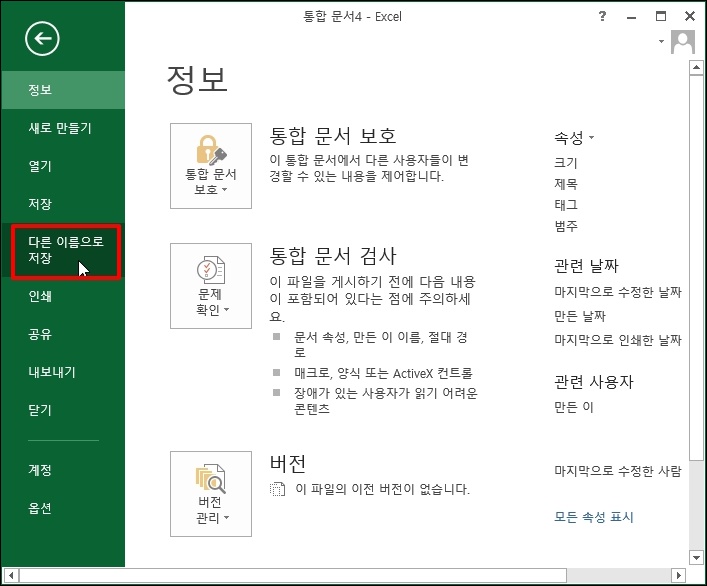
Task: Maximize the Excel window
Action: coord(661,16)
